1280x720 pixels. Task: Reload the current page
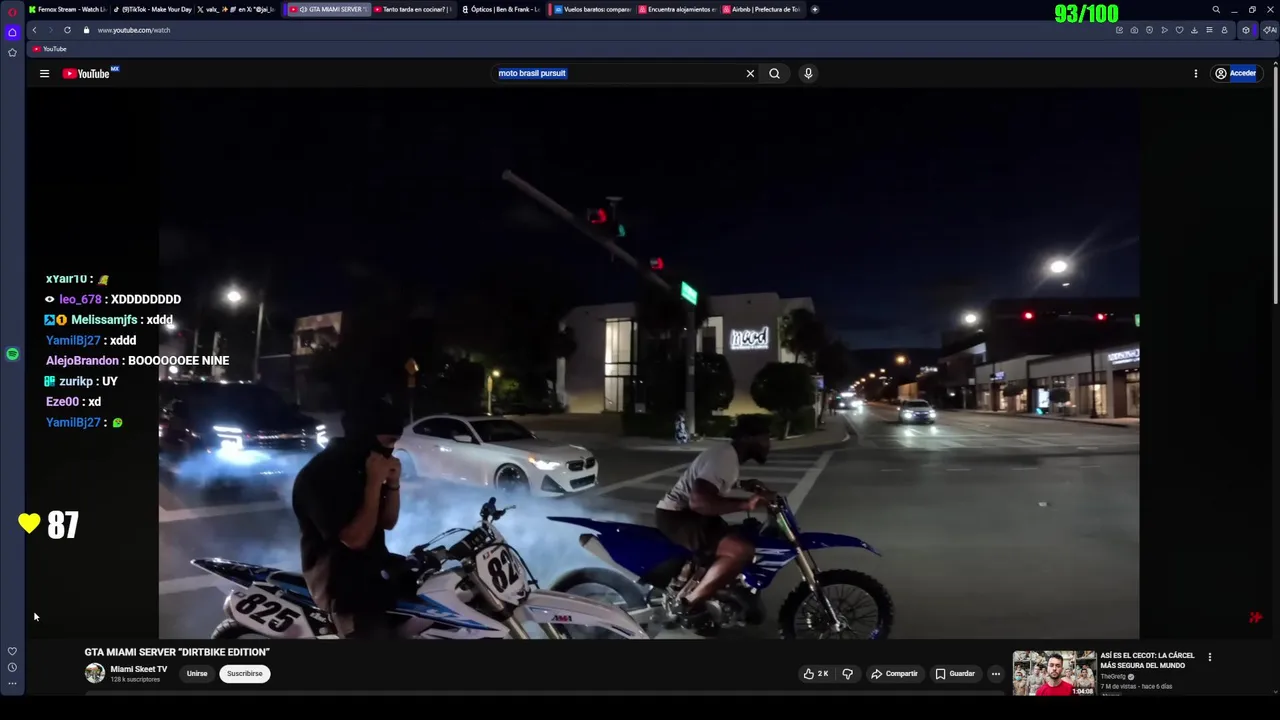[67, 30]
